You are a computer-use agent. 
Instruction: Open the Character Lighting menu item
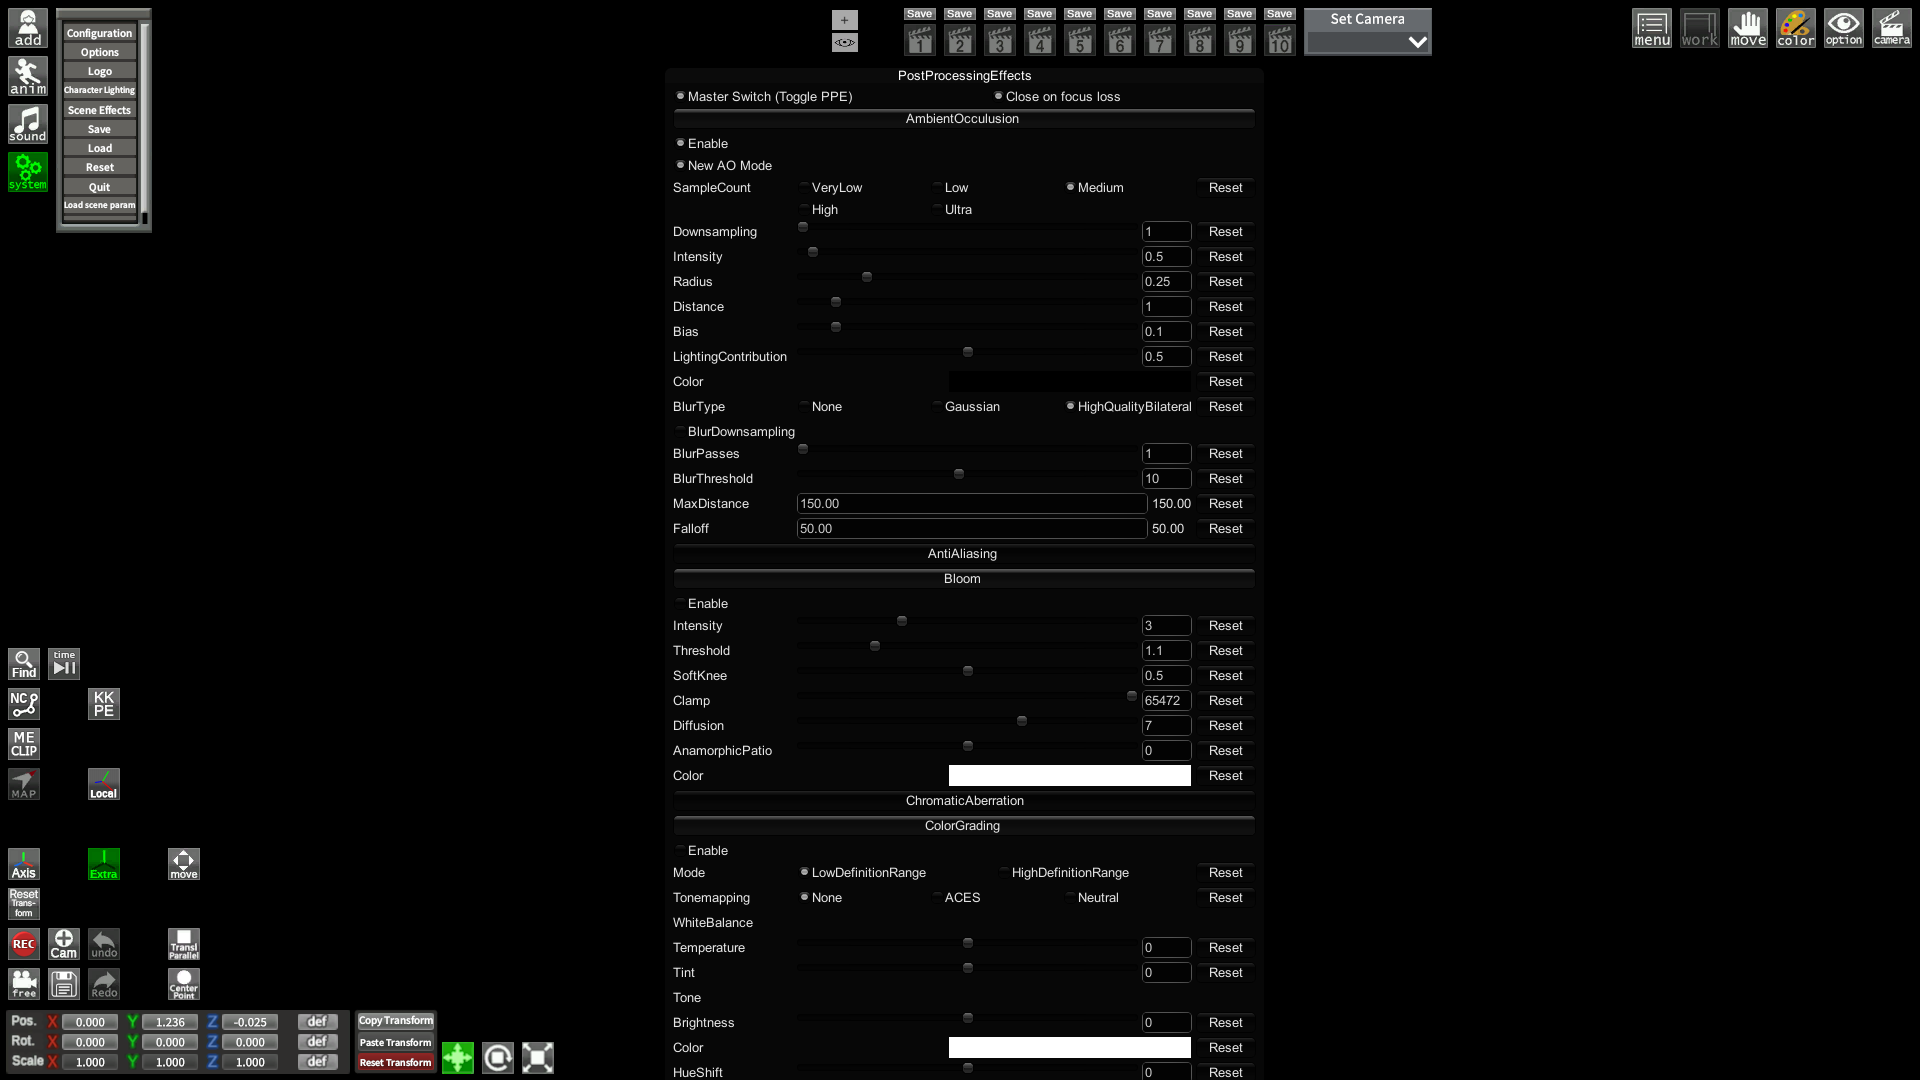pos(99,90)
